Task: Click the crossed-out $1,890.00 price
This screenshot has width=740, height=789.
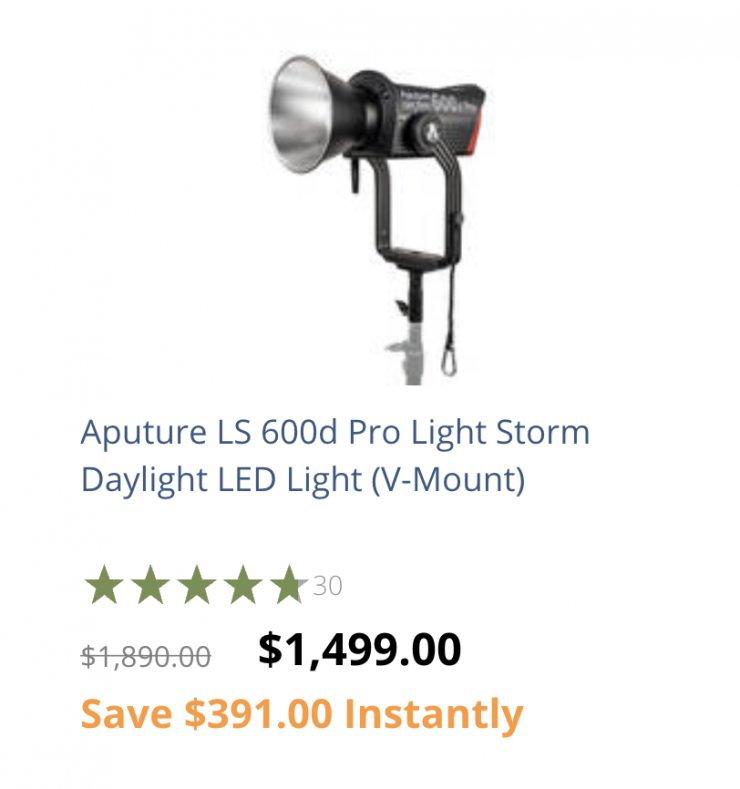Action: pyautogui.click(x=146, y=657)
